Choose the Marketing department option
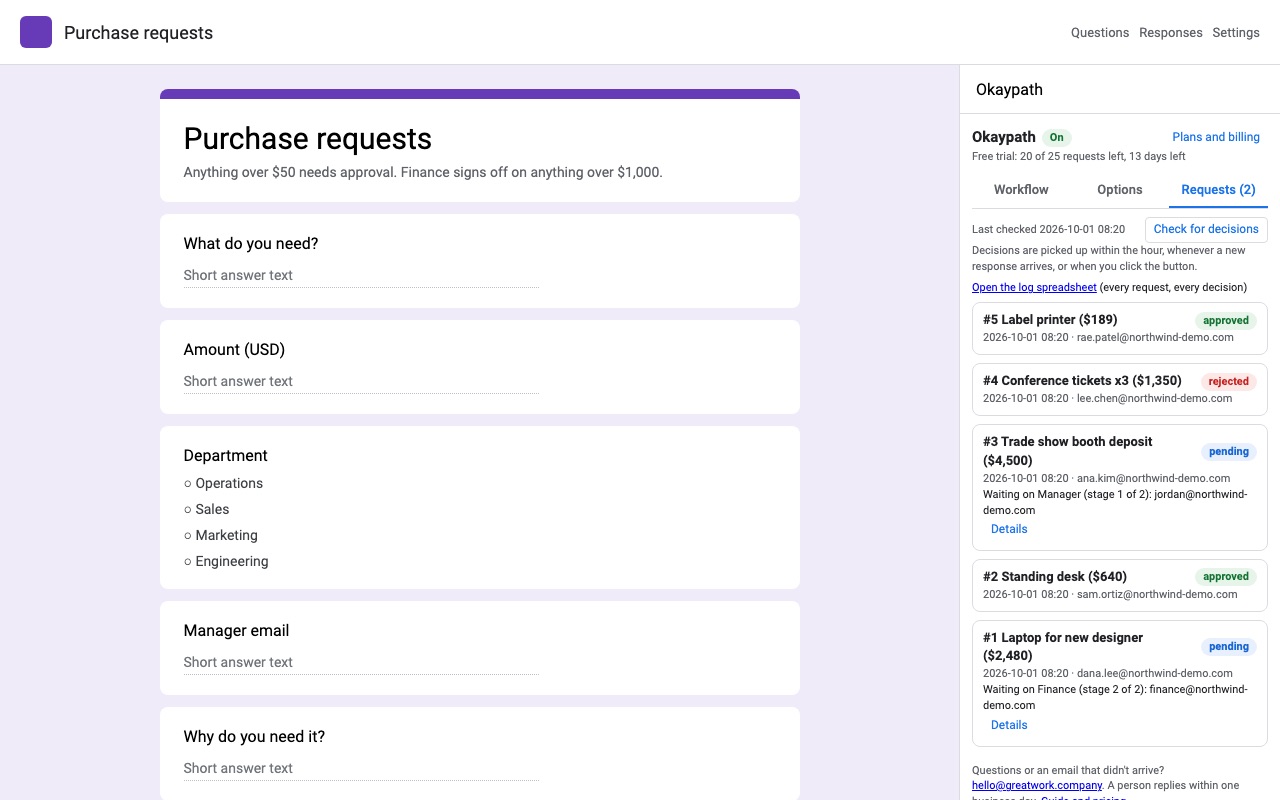 [x=221, y=535]
